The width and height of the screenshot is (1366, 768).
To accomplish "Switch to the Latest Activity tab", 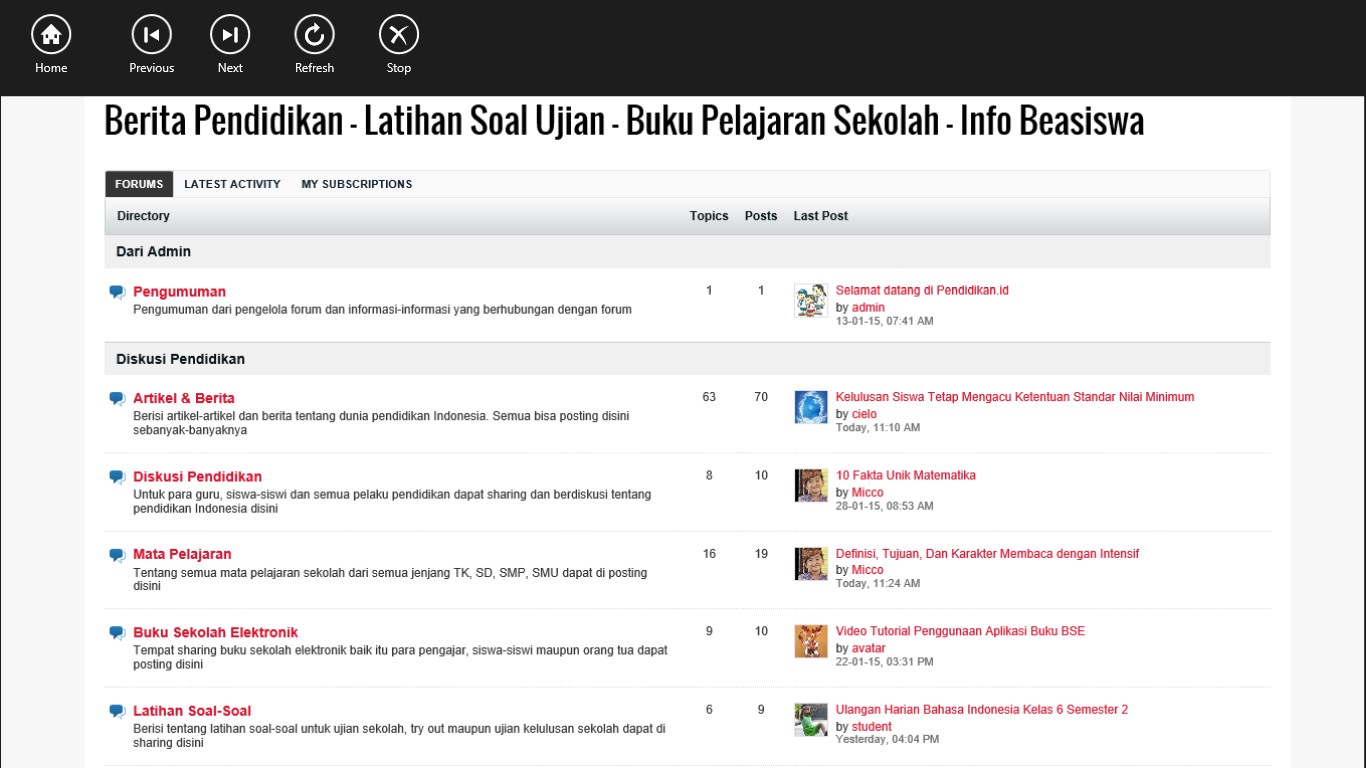I will [232, 184].
